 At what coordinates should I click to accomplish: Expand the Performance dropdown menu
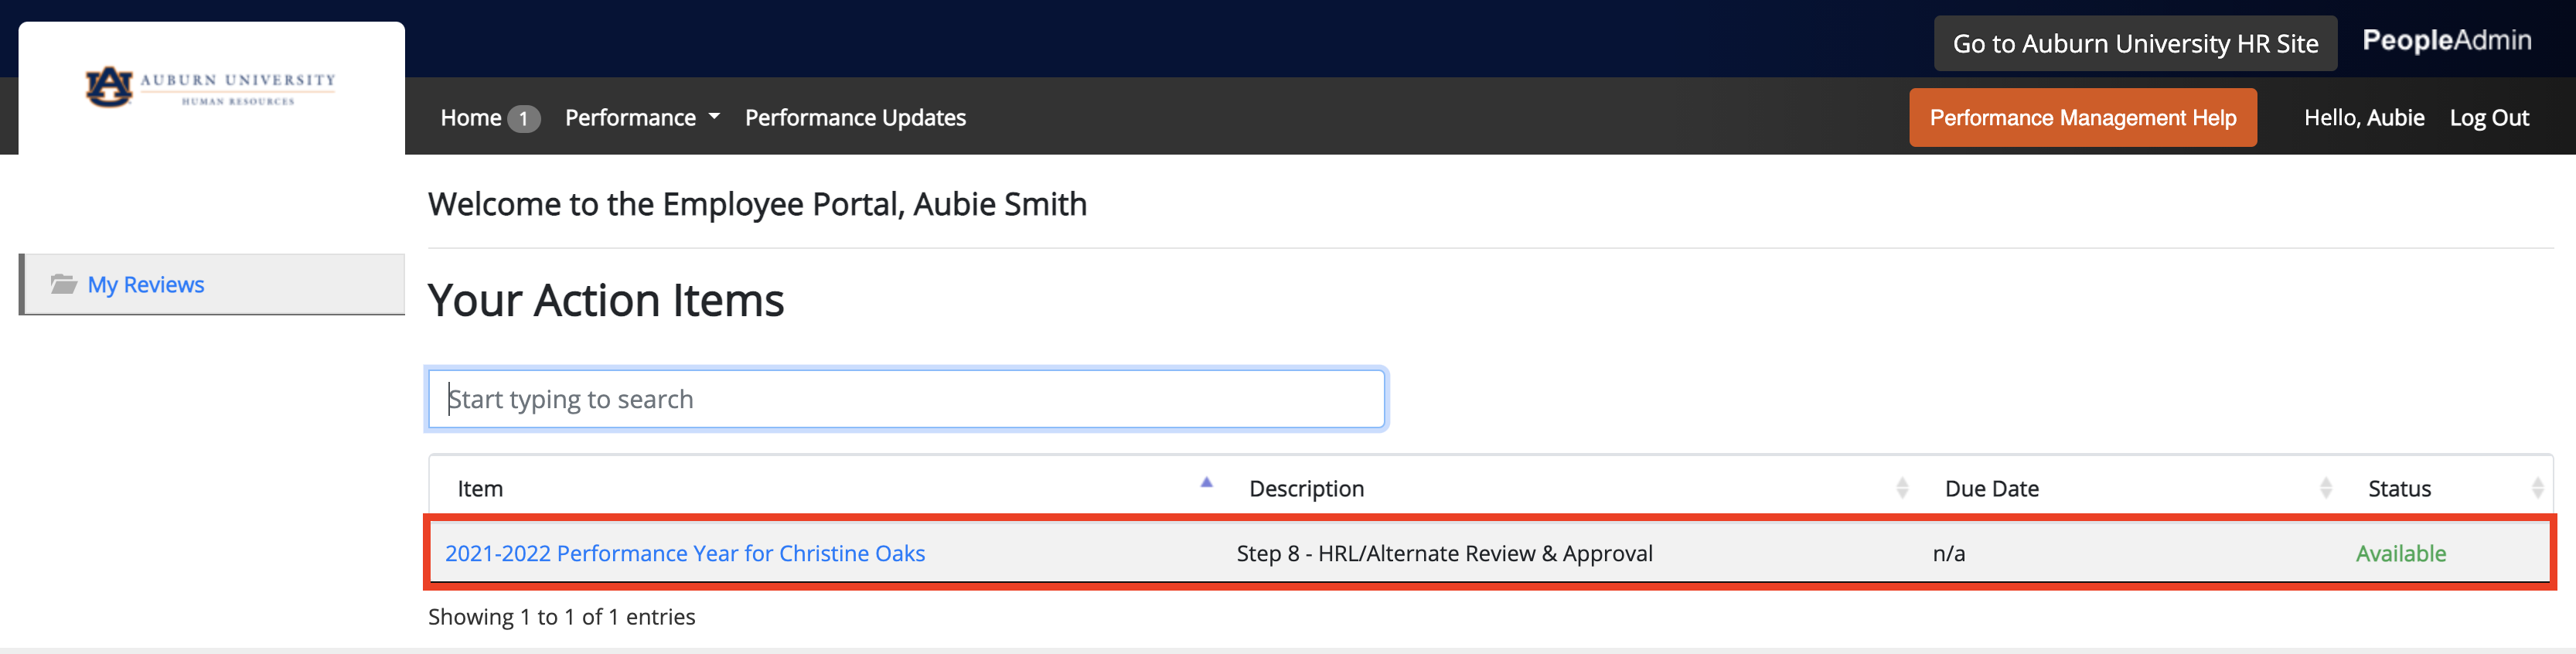pos(642,118)
